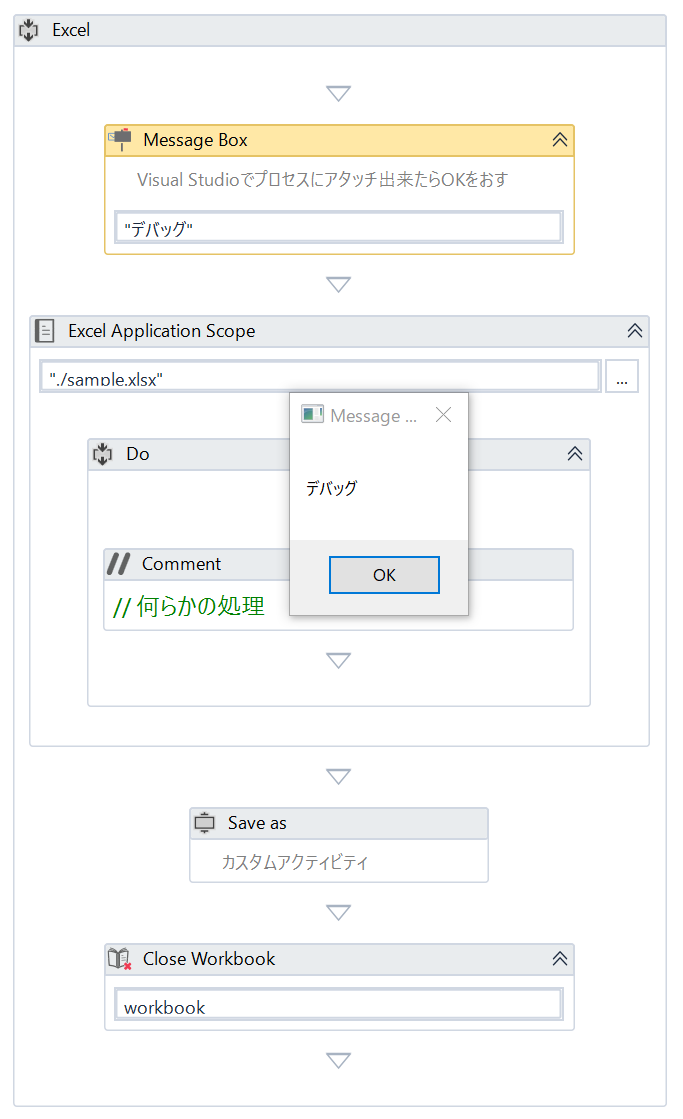Select the Message Box title text
This screenshot has width=683, height=1119.
[196, 140]
